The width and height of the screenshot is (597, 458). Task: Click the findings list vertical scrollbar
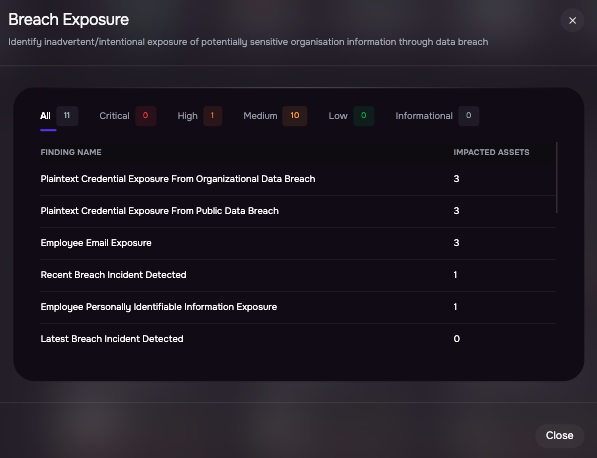[557, 177]
